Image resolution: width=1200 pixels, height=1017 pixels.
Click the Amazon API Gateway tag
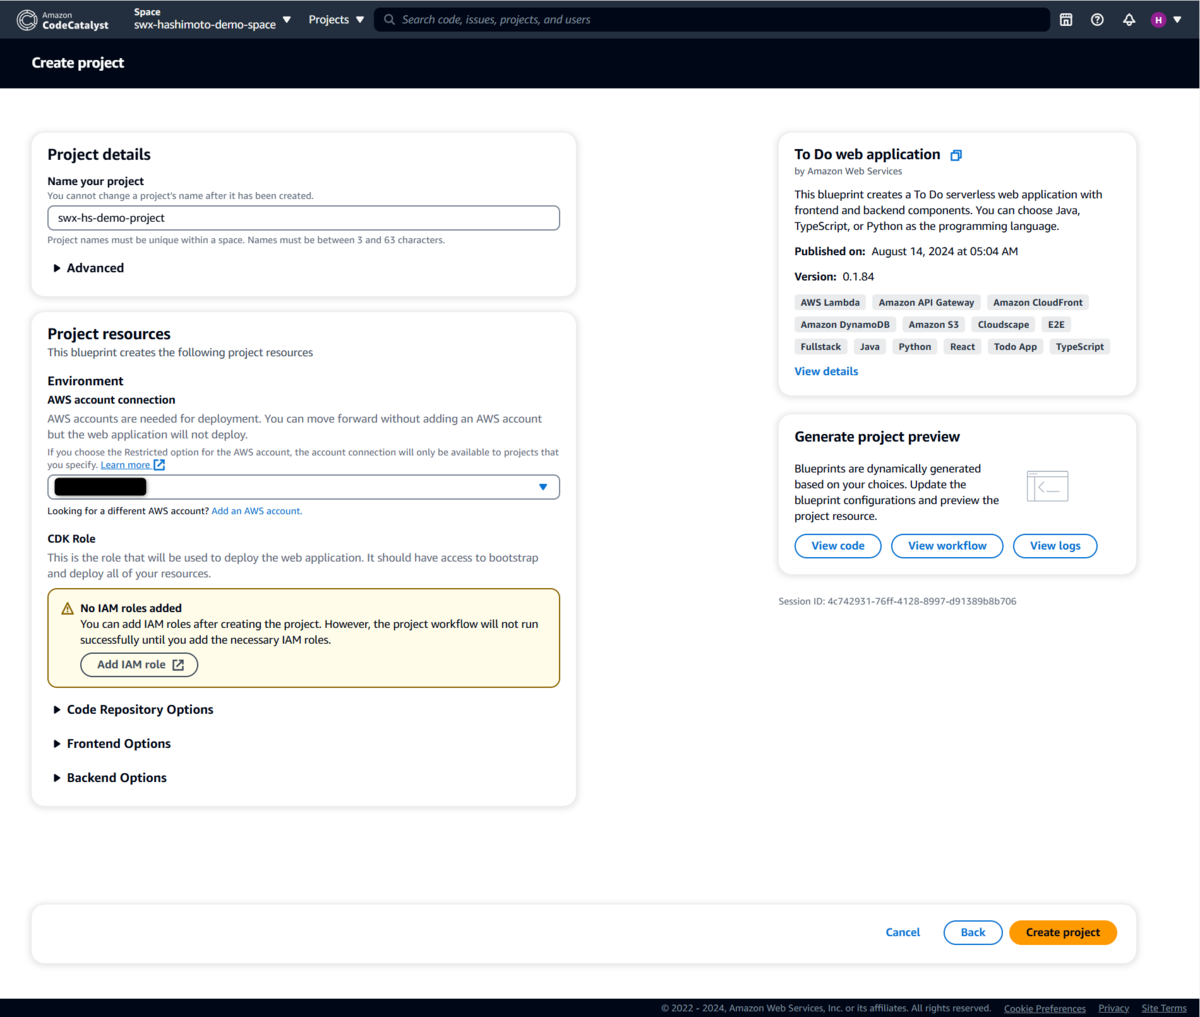pyautogui.click(x=926, y=302)
